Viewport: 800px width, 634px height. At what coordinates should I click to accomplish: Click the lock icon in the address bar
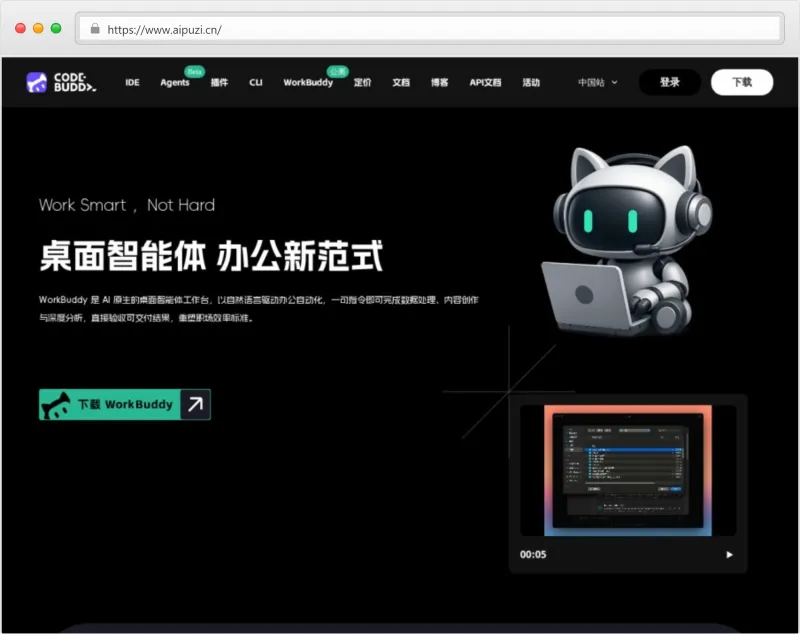click(x=95, y=30)
